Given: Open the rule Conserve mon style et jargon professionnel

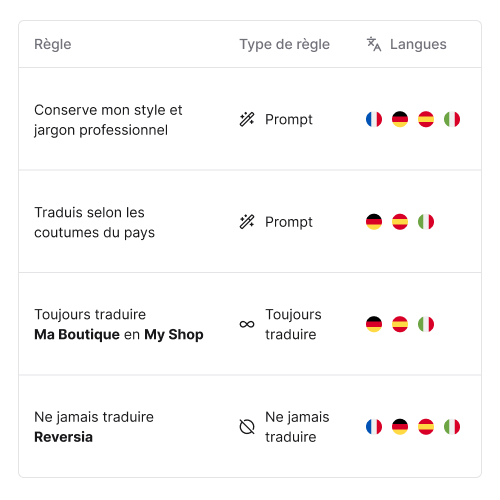Looking at the screenshot, I should click(x=250, y=119).
